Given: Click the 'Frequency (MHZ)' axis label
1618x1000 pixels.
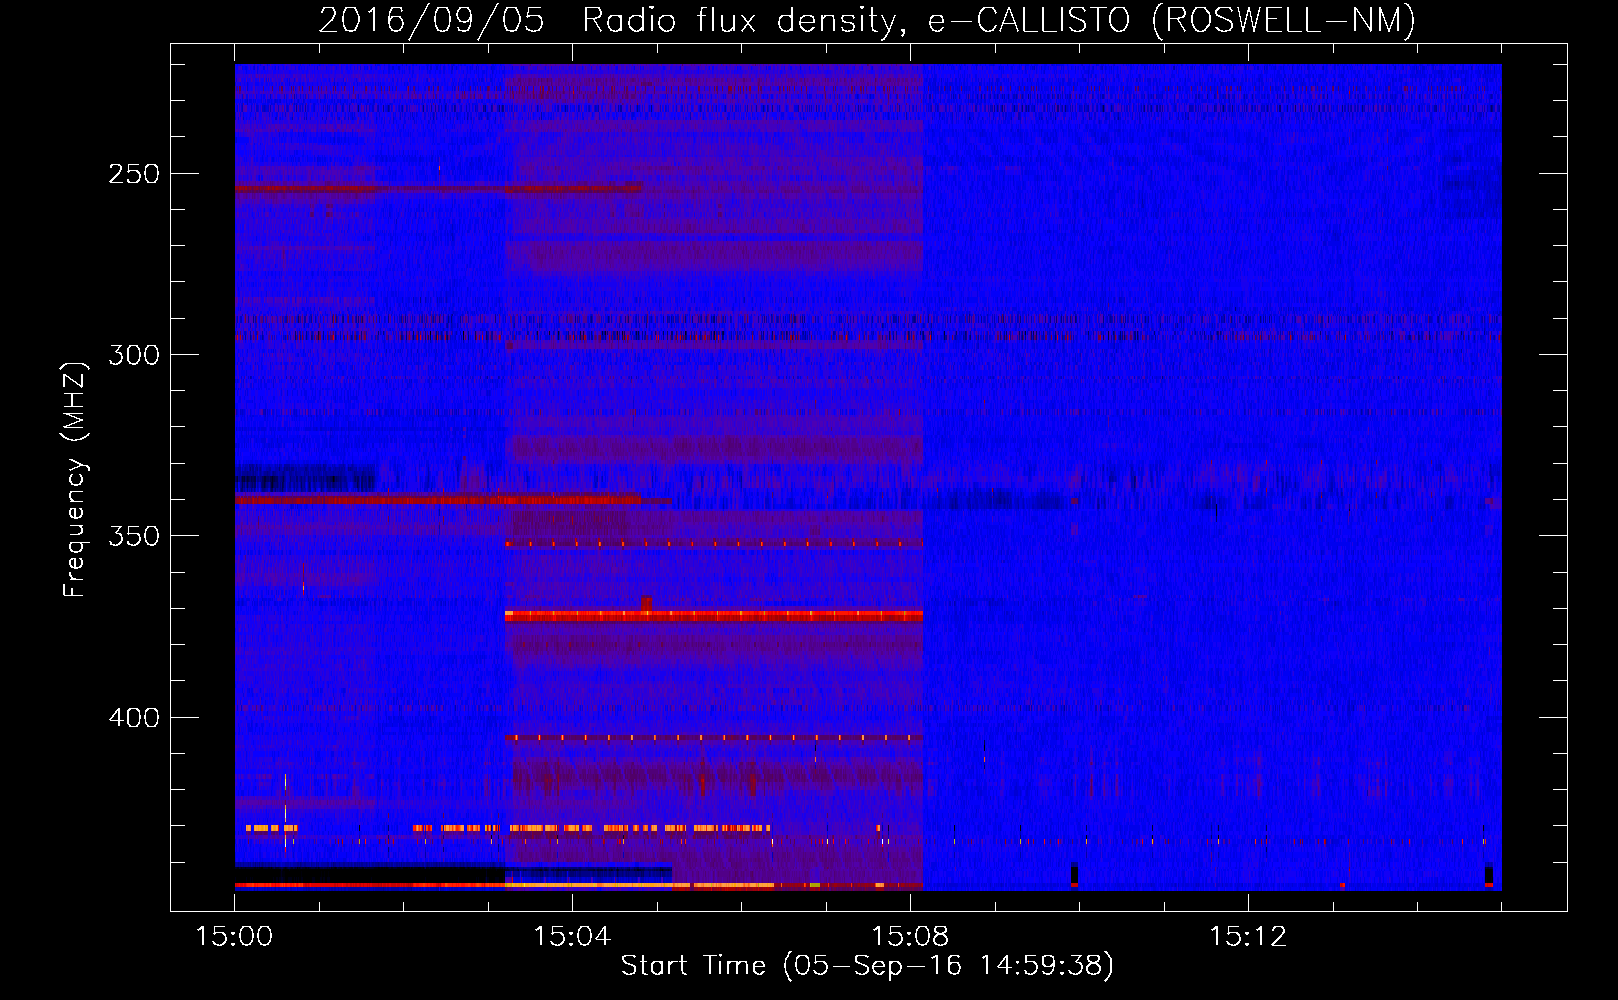Looking at the screenshot, I should [x=75, y=480].
